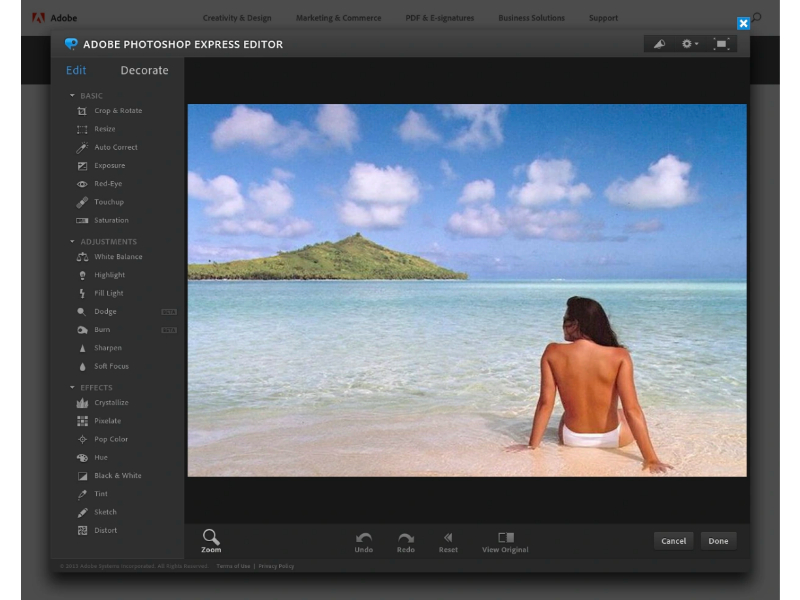
Task: Click View Original to compare image
Action: (x=505, y=540)
